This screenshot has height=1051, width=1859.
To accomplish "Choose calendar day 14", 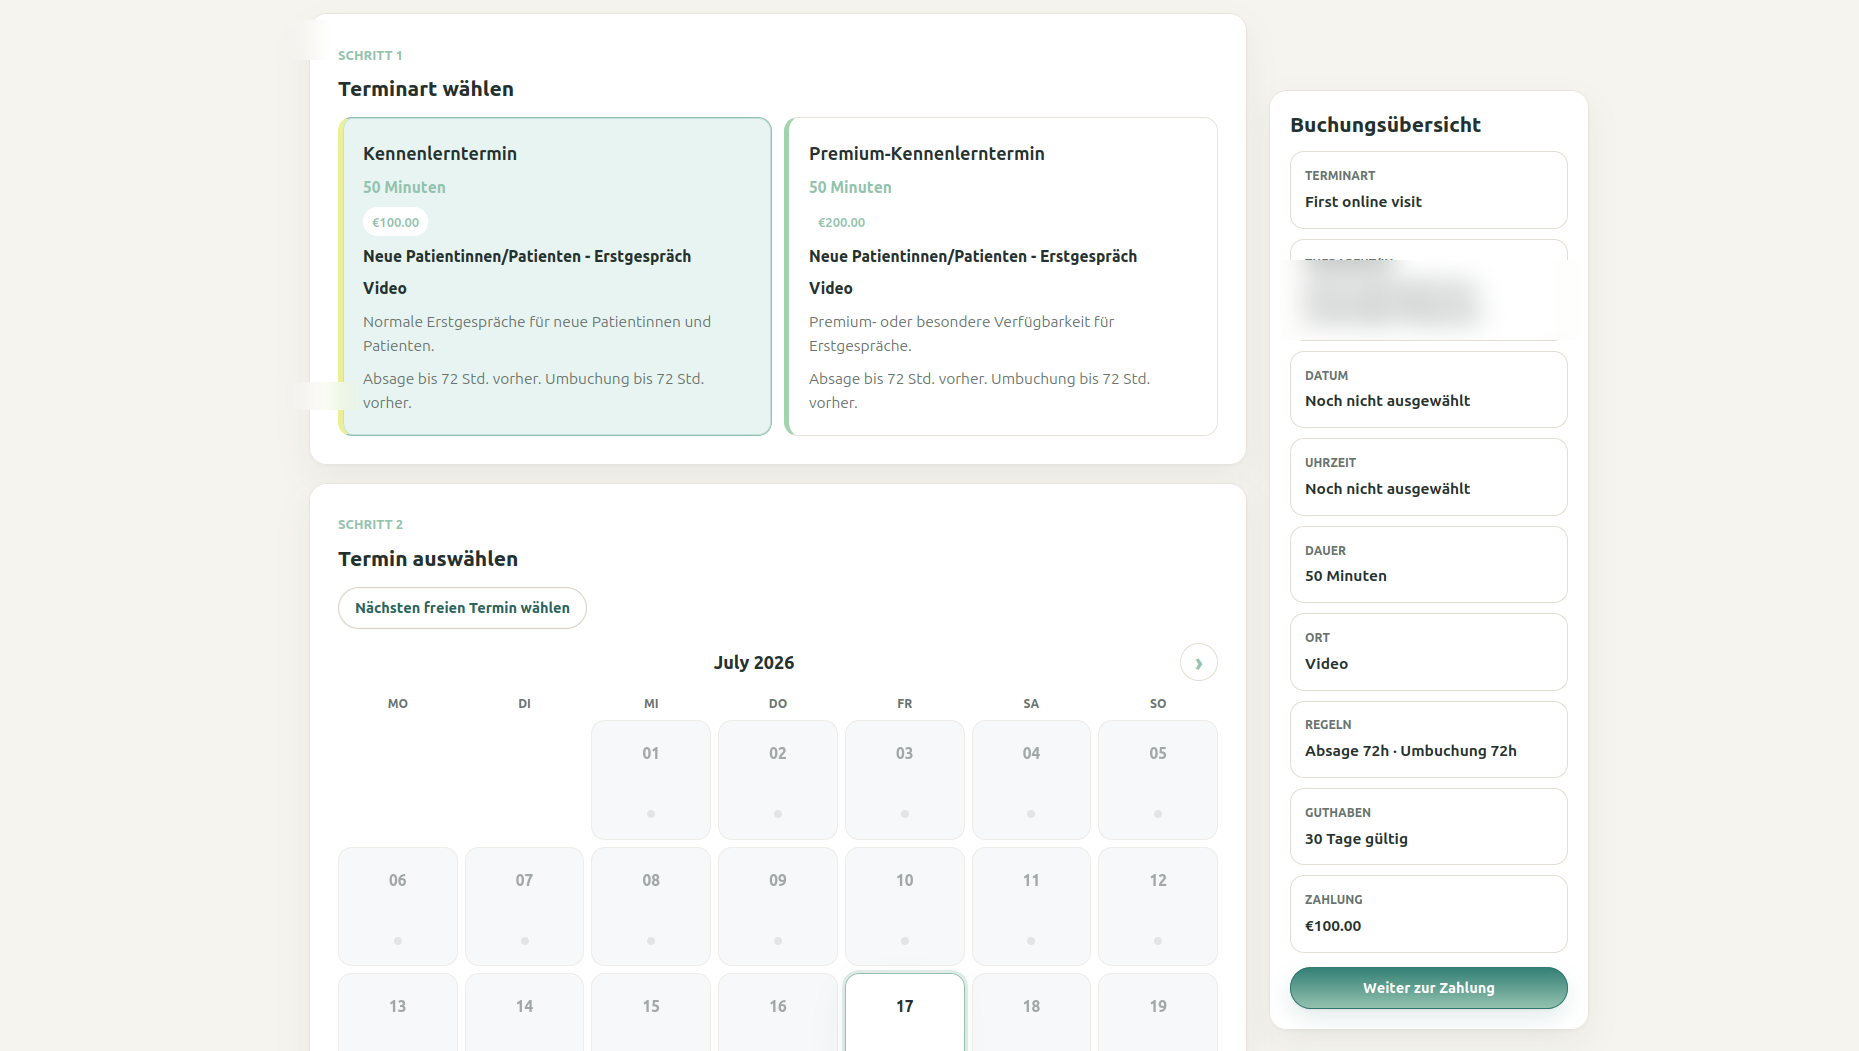I will pos(524,1012).
